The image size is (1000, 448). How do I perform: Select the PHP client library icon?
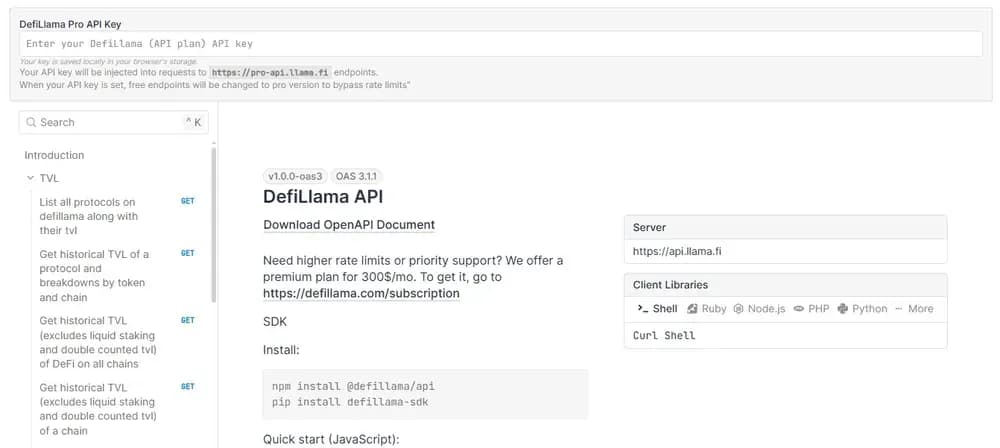(x=798, y=309)
